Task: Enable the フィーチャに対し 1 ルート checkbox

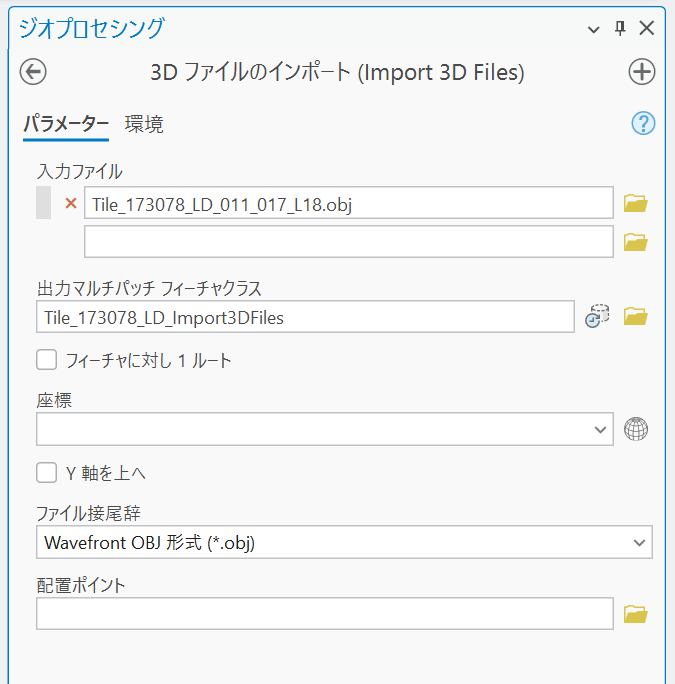Action: pyautogui.click(x=46, y=360)
